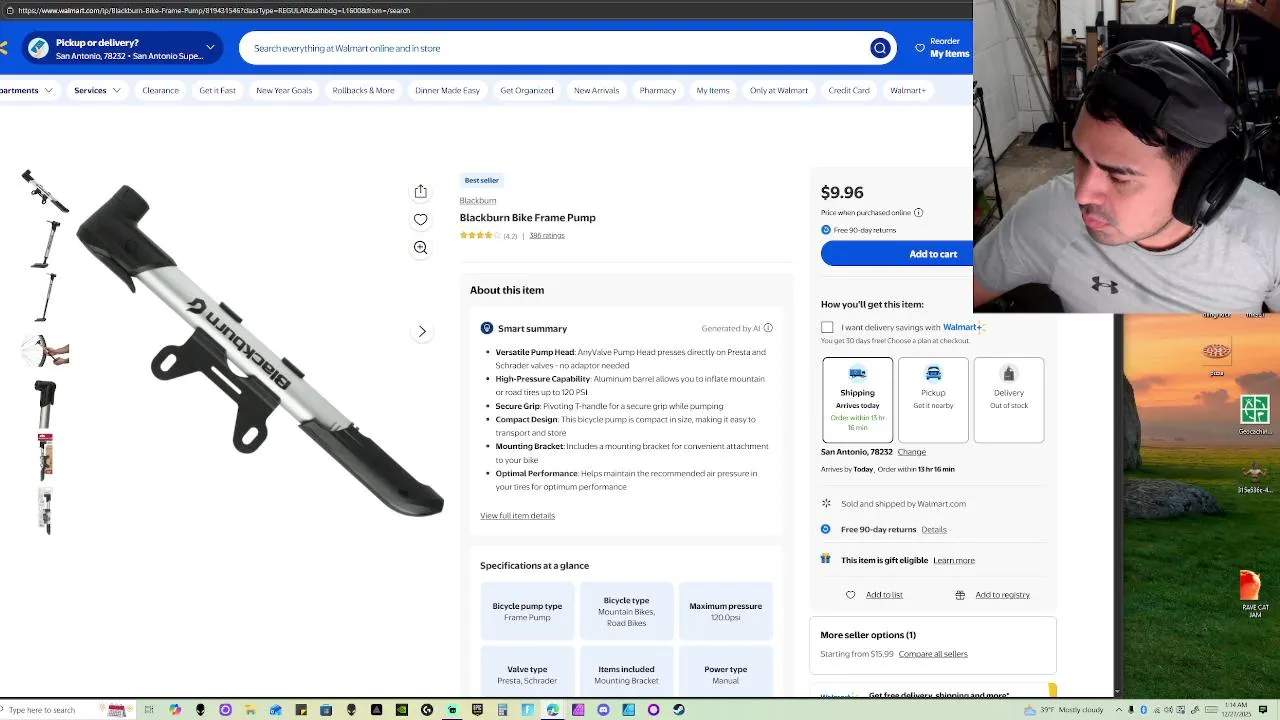Click the volume speaker icon in system tray
1280x720 pixels.
pos(1168,710)
